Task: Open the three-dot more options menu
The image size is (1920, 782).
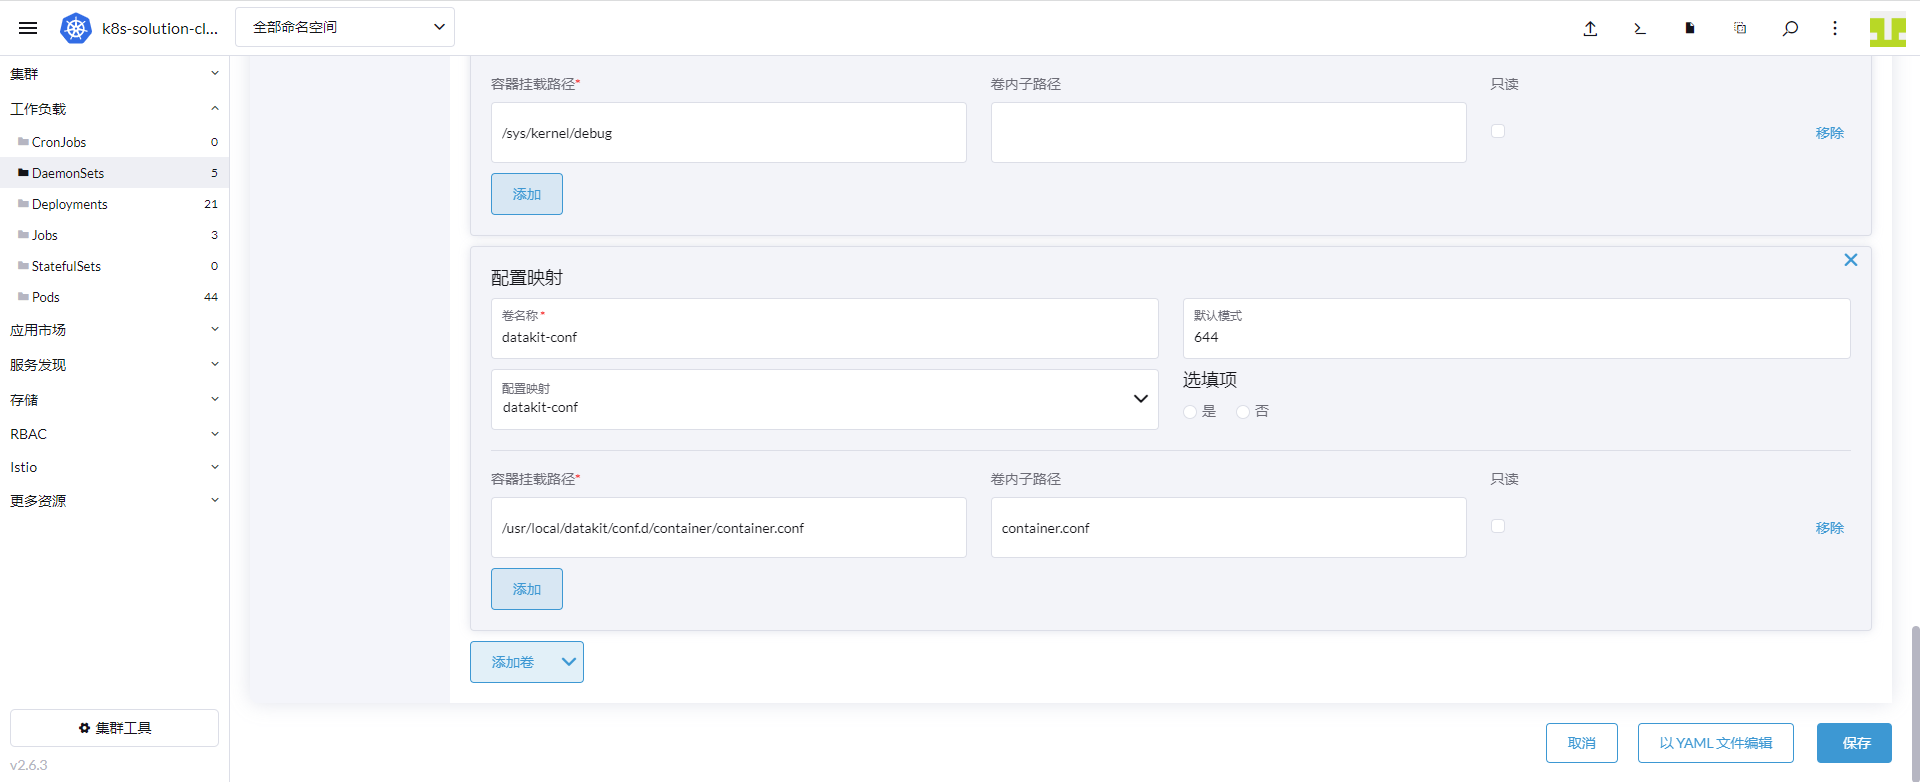Action: point(1835,28)
